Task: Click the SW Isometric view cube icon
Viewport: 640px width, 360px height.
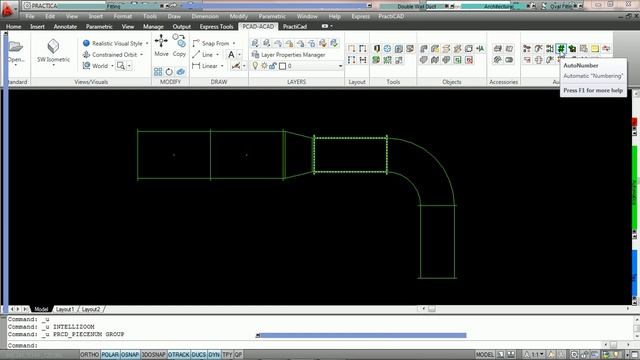Action: [53, 46]
